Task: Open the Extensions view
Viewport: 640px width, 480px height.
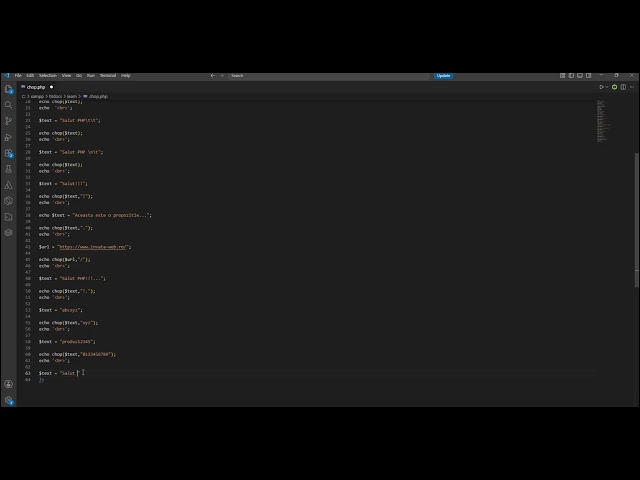Action: point(9,153)
